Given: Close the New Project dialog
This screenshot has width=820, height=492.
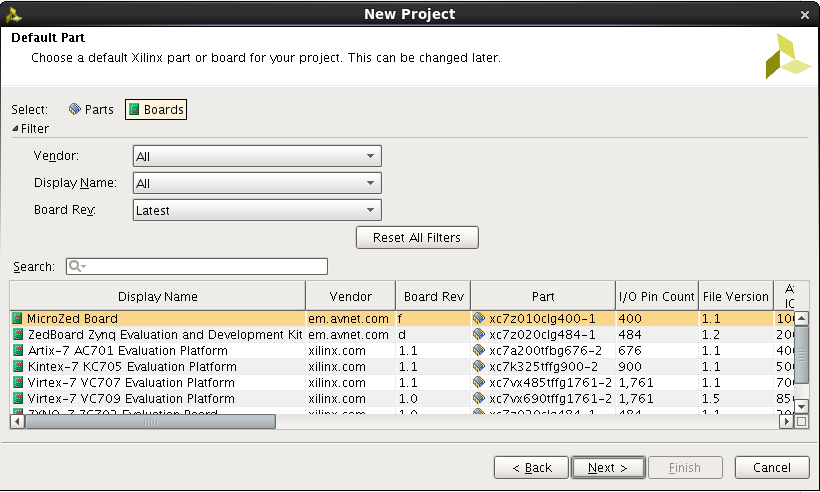Looking at the screenshot, I should point(805,15).
